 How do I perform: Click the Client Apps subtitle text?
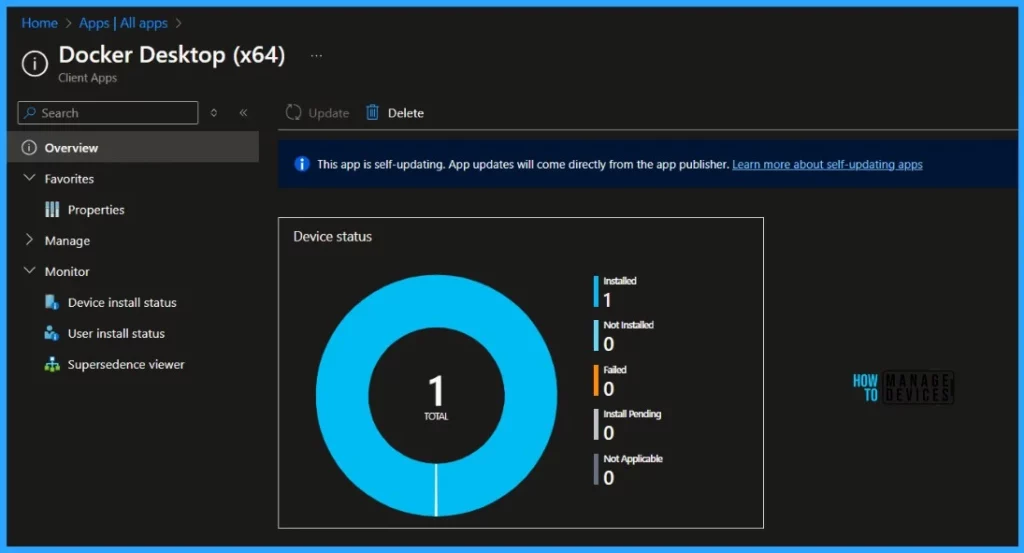[x=88, y=78]
